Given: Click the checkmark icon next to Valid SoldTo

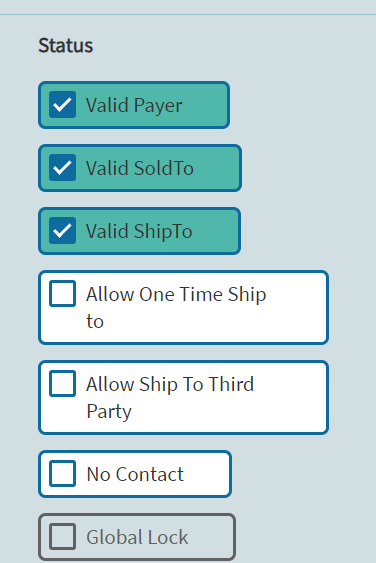Looking at the screenshot, I should point(62,168).
